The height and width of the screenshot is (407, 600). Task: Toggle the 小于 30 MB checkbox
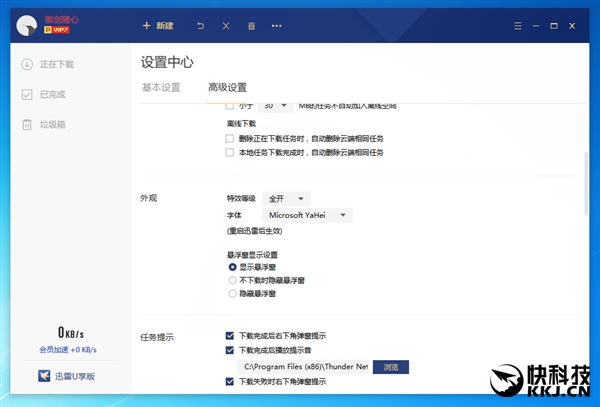click(230, 106)
